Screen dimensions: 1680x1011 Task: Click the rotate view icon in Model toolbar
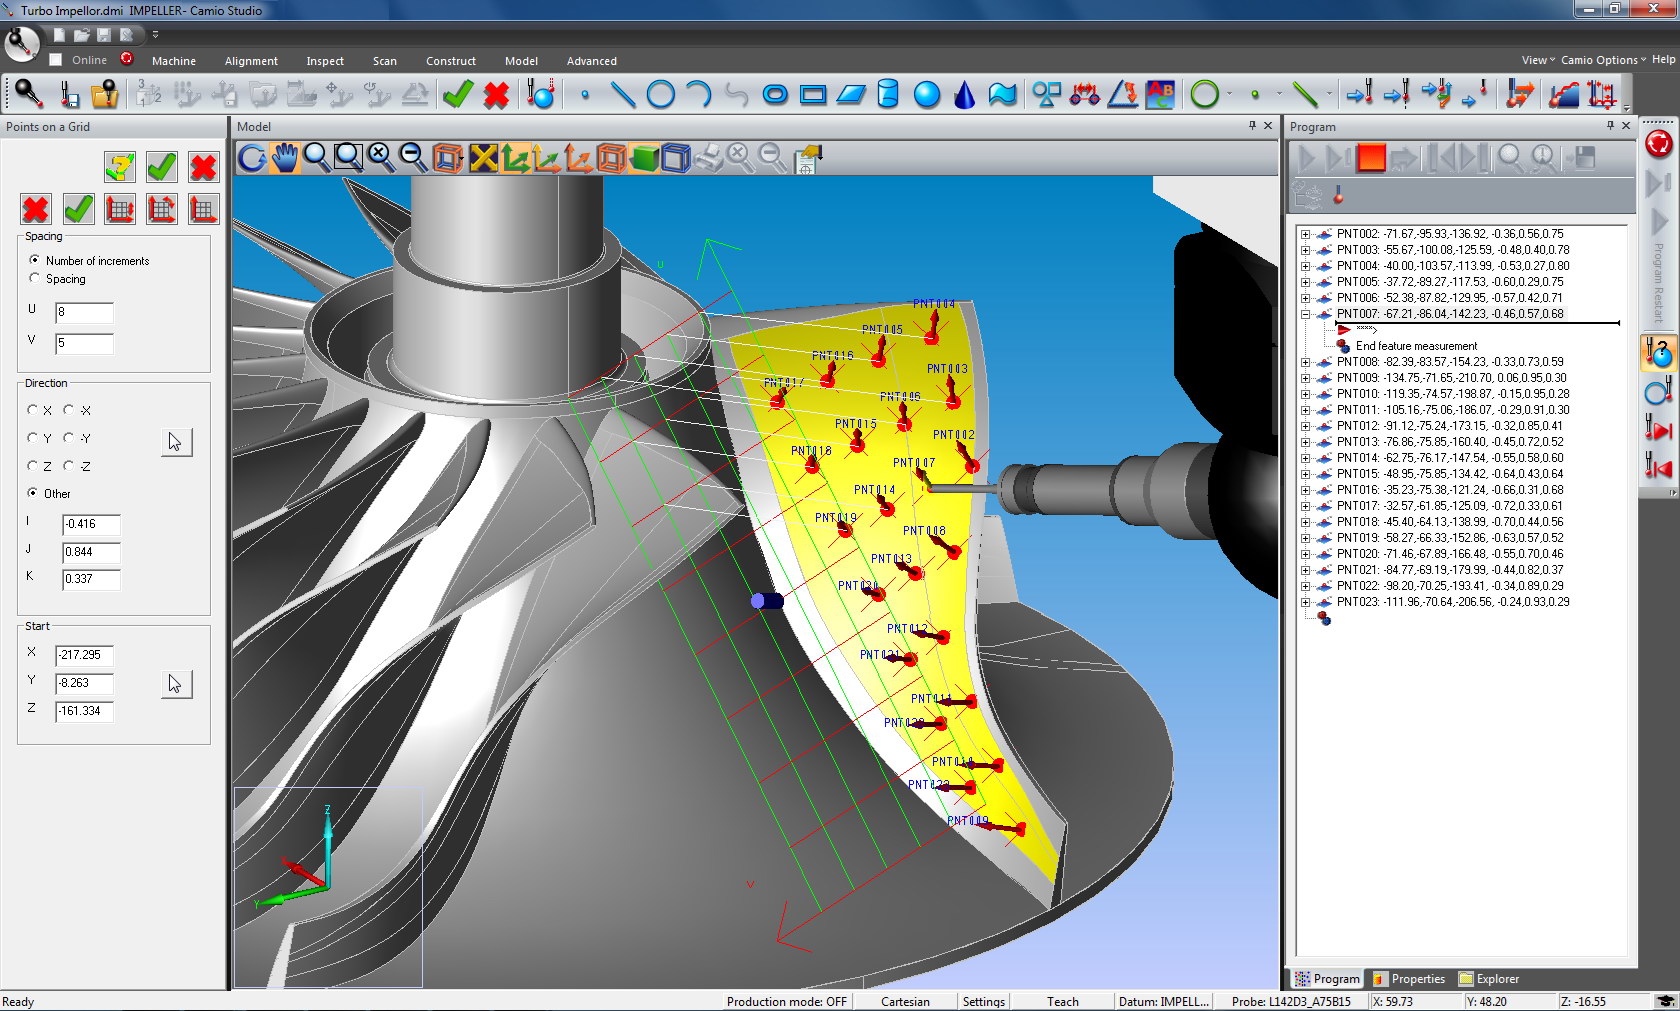pos(252,158)
